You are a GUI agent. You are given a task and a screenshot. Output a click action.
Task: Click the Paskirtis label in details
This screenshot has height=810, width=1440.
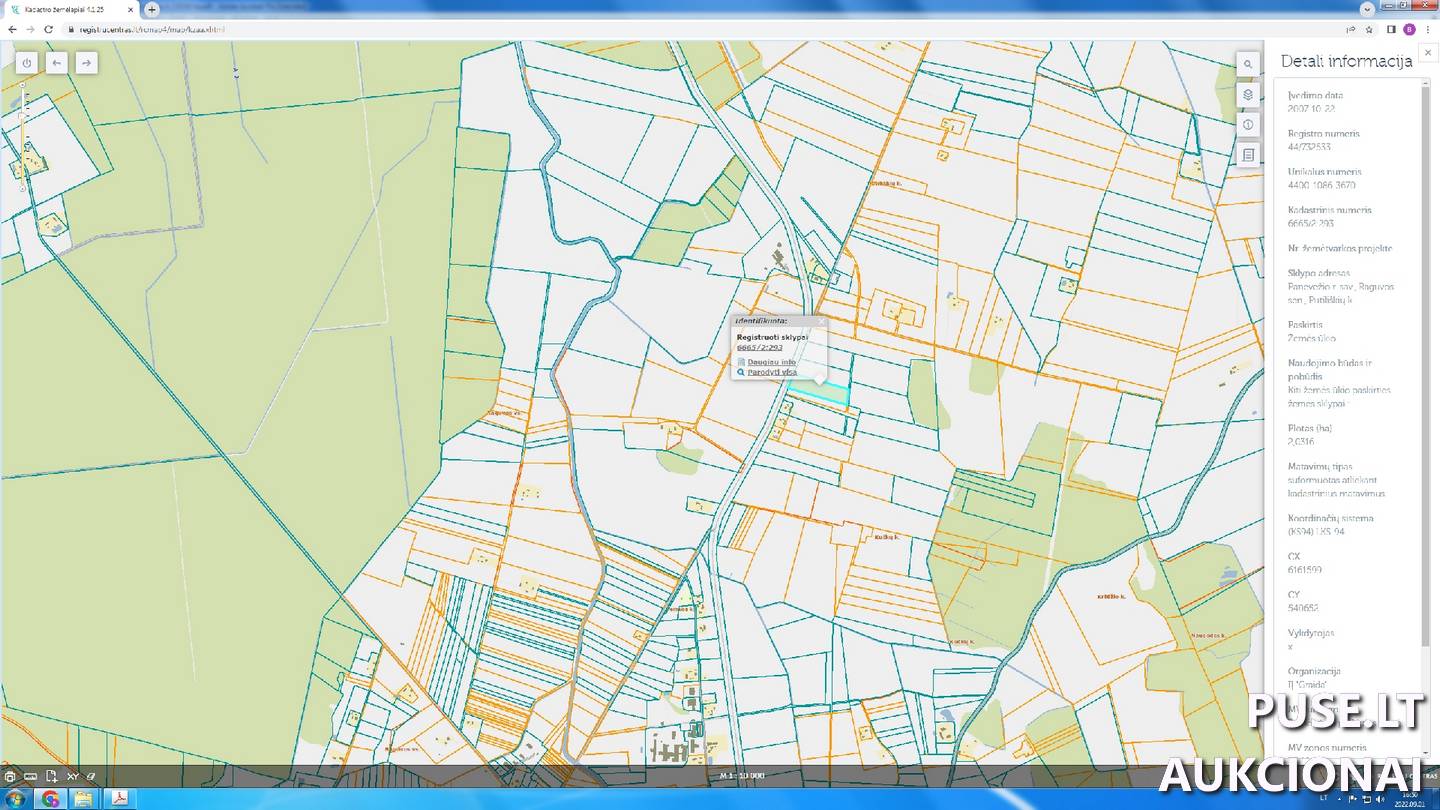coord(1305,325)
